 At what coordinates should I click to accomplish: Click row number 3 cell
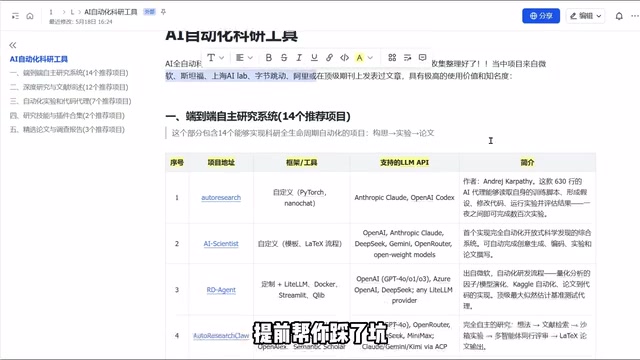click(x=177, y=290)
